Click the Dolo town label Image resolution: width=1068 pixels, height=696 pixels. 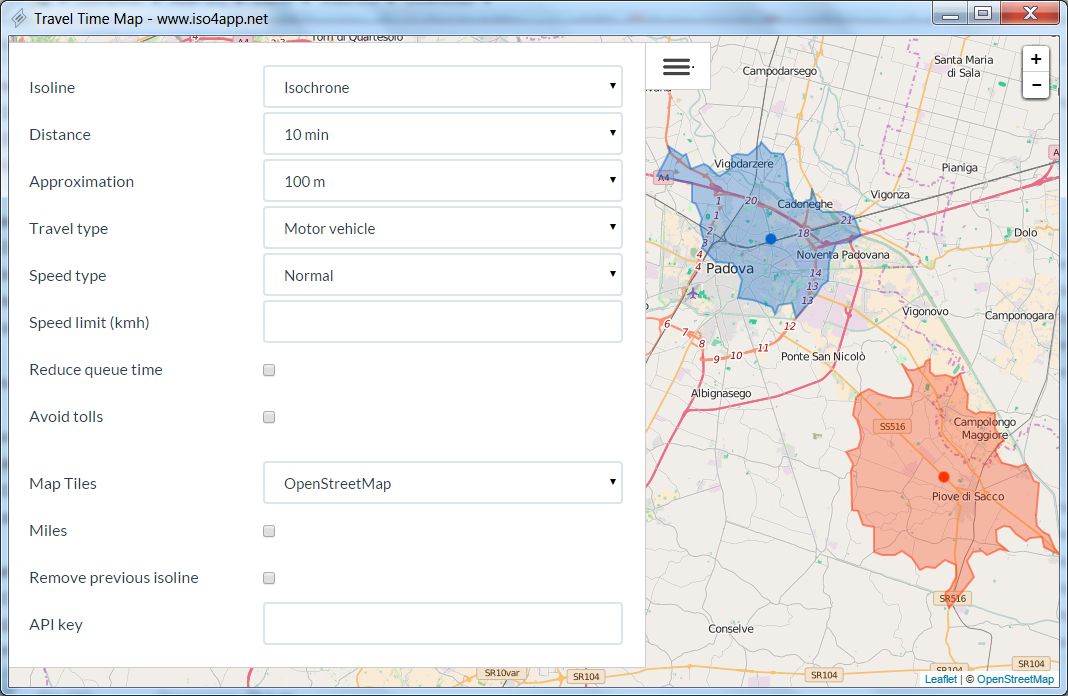(x=1025, y=232)
